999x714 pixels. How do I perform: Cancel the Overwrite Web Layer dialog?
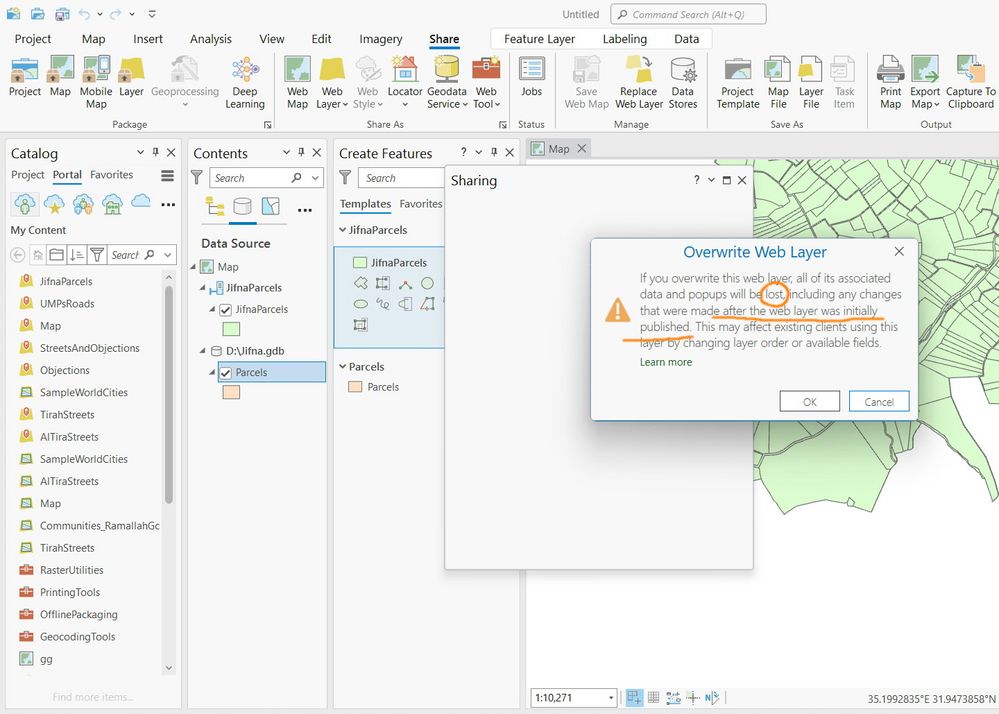[x=879, y=402]
